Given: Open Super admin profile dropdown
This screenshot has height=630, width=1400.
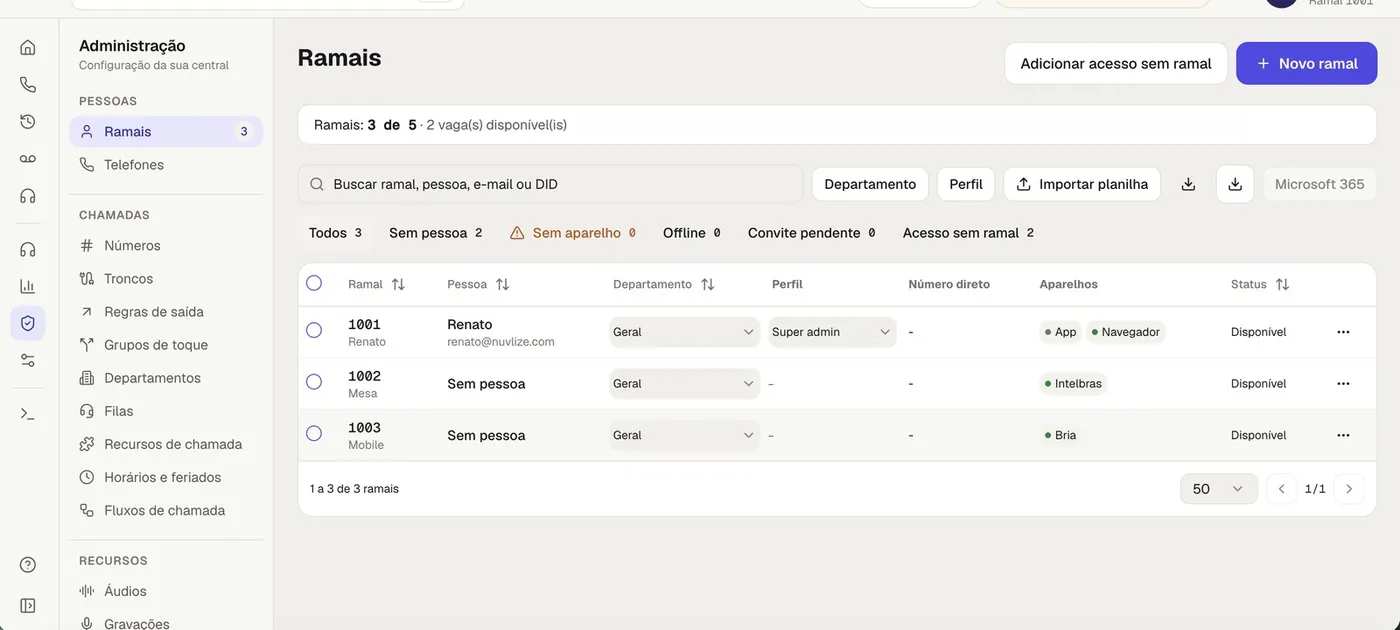Looking at the screenshot, I should click(832, 332).
